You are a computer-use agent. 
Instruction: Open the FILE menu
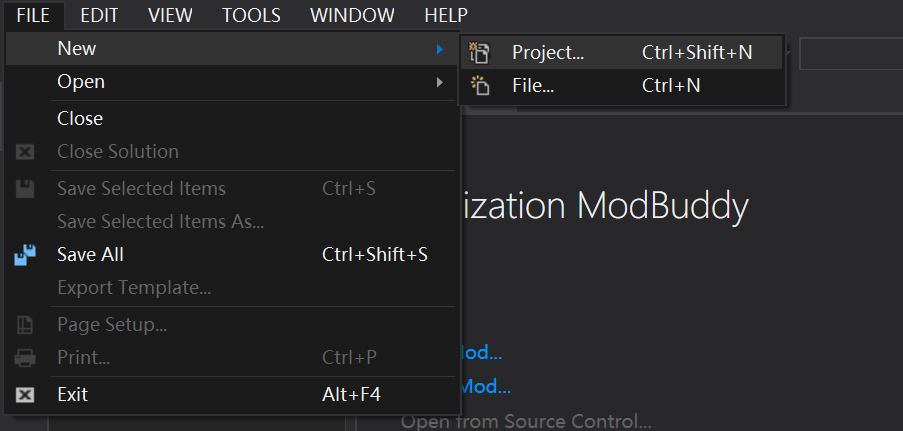(x=33, y=15)
